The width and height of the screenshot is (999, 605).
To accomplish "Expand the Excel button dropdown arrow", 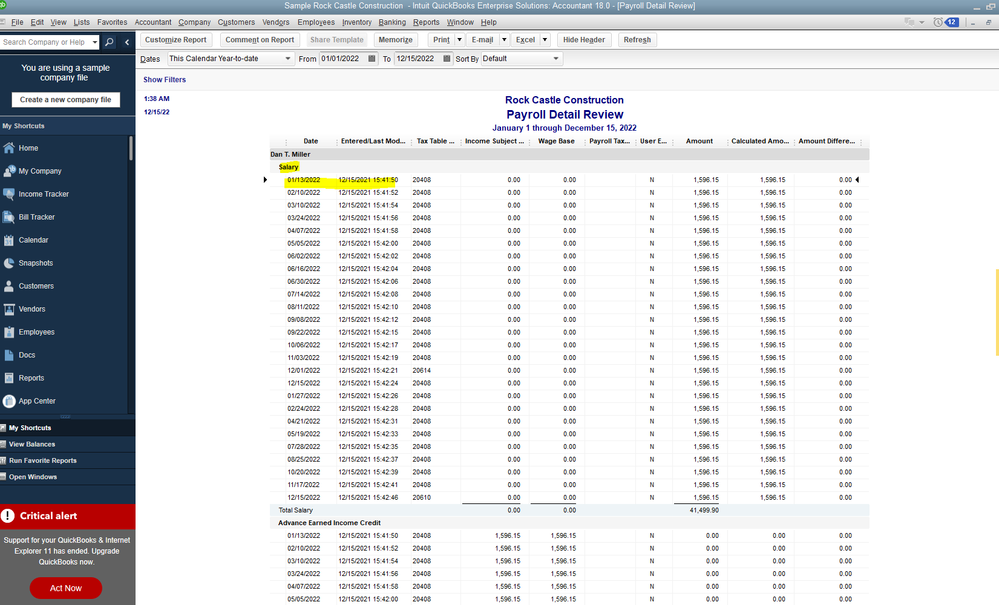I will (x=544, y=40).
